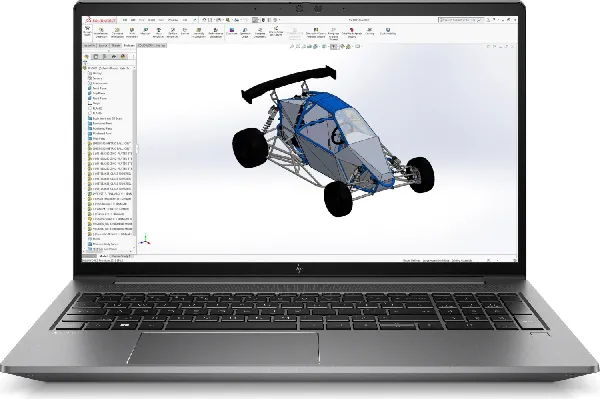Click the Search Commands input box
Screen dimensions: 600x399
pyautogui.click(x=461, y=20)
